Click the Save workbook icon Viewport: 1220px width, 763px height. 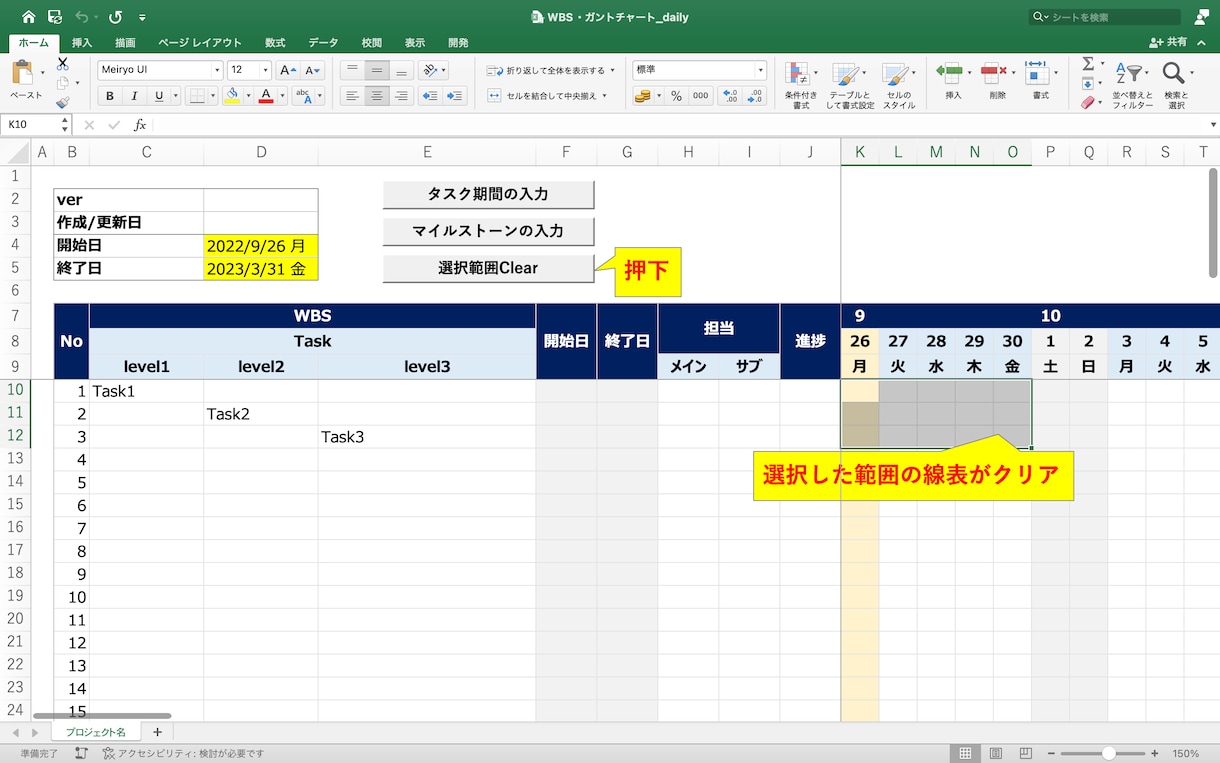[55, 17]
